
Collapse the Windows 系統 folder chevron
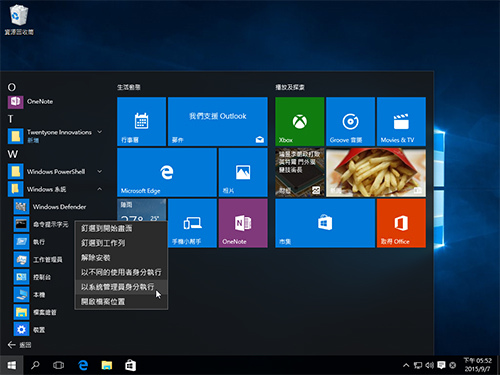click(x=100, y=189)
